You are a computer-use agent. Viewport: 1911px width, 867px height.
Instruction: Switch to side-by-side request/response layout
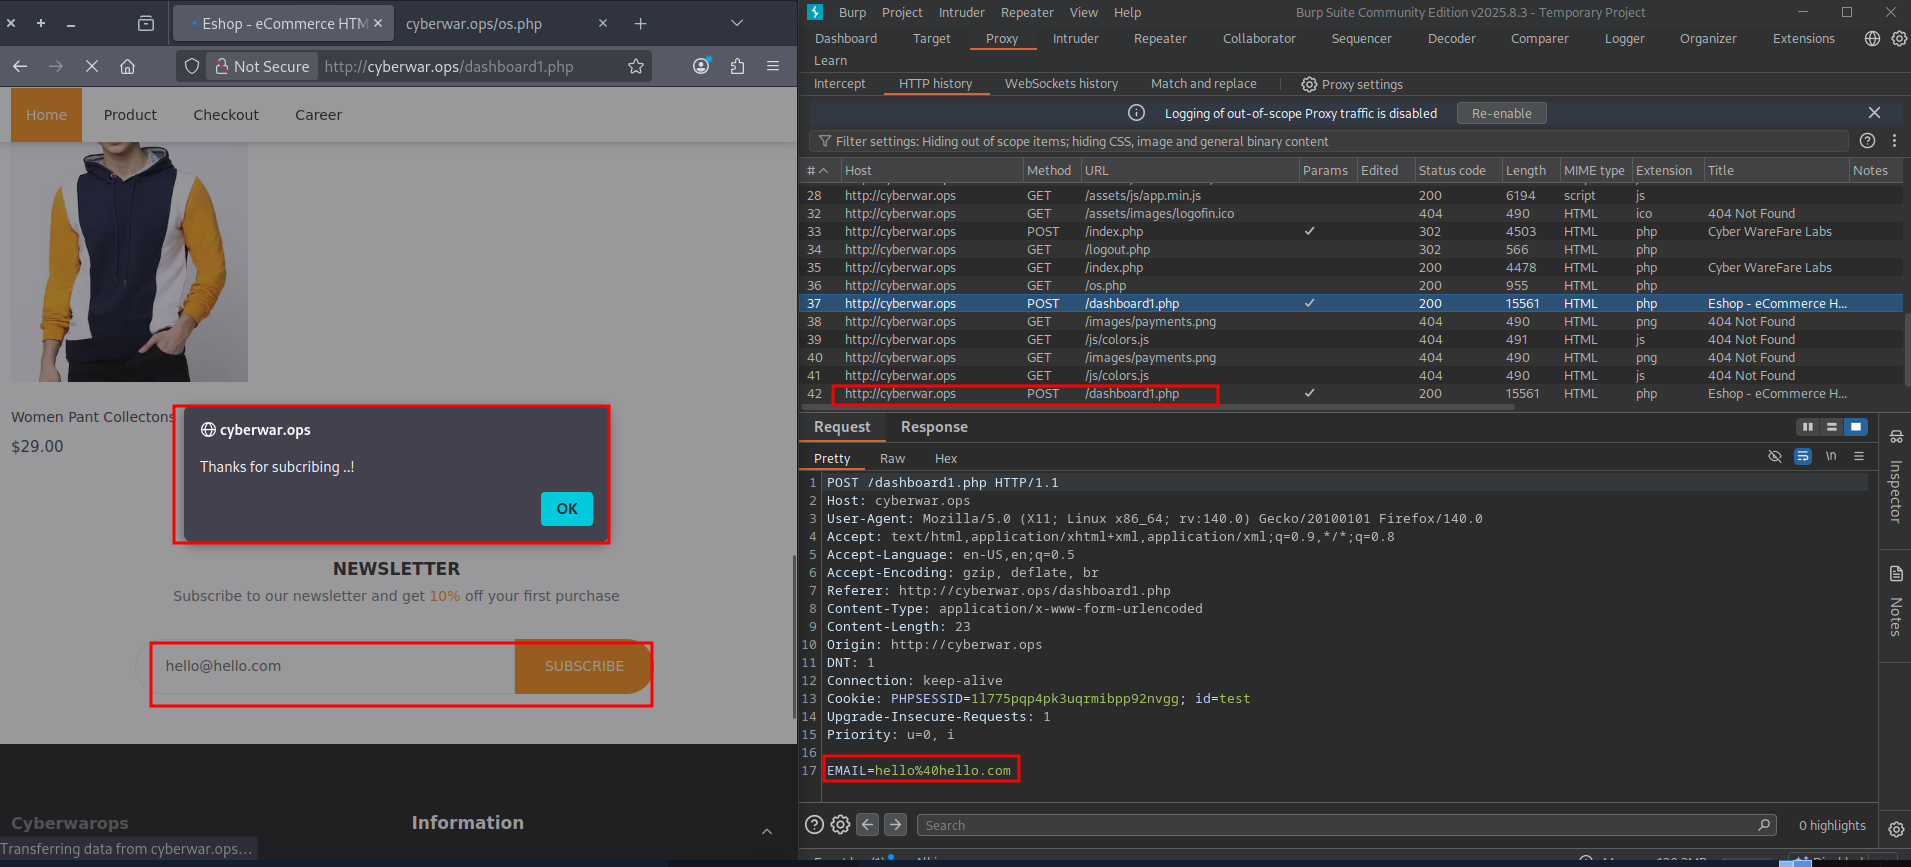[x=1807, y=427]
